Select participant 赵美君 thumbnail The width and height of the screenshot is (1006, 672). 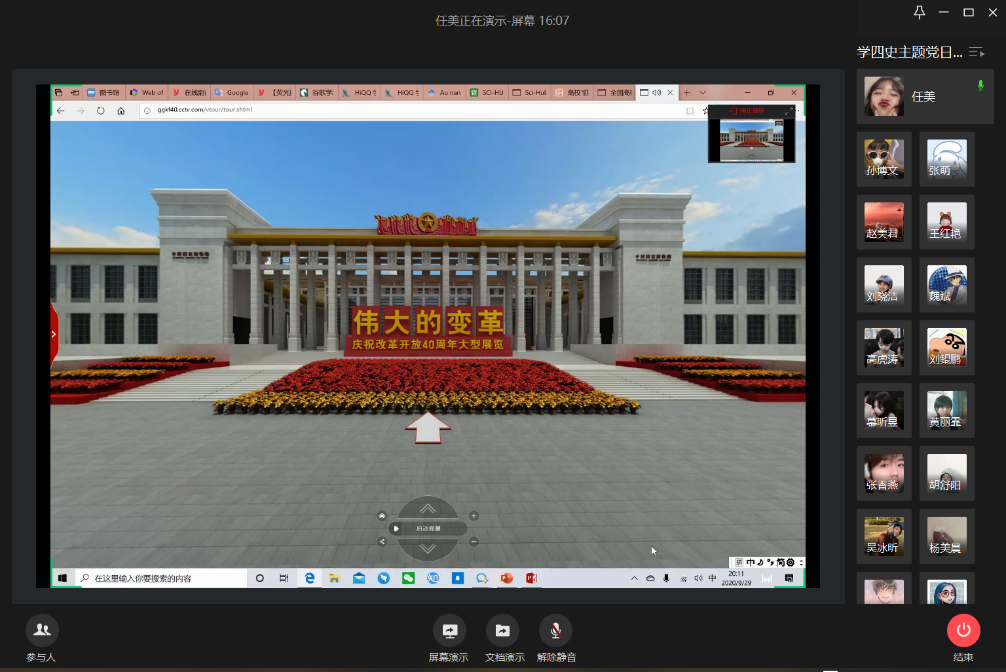coord(883,222)
